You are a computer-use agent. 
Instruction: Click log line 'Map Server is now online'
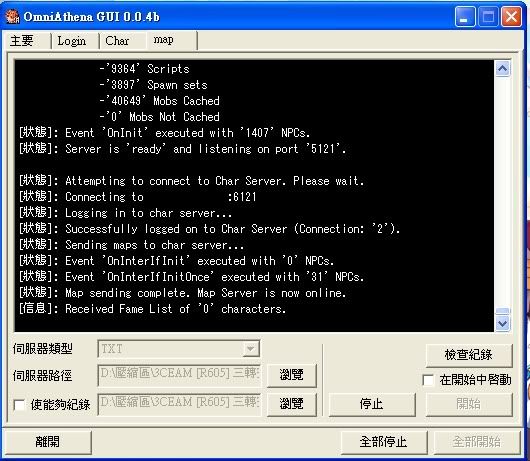click(x=183, y=293)
